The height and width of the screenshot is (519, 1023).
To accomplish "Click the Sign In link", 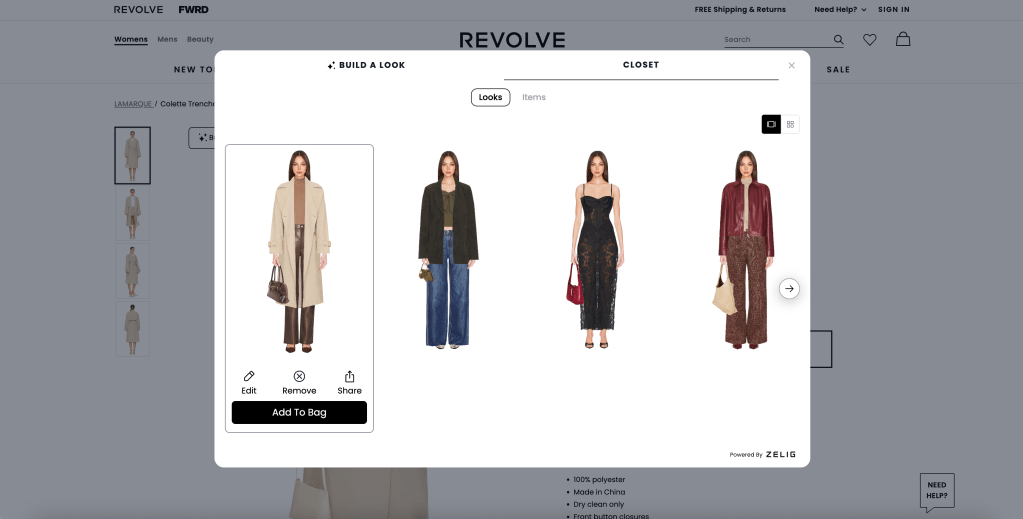I will point(894,10).
